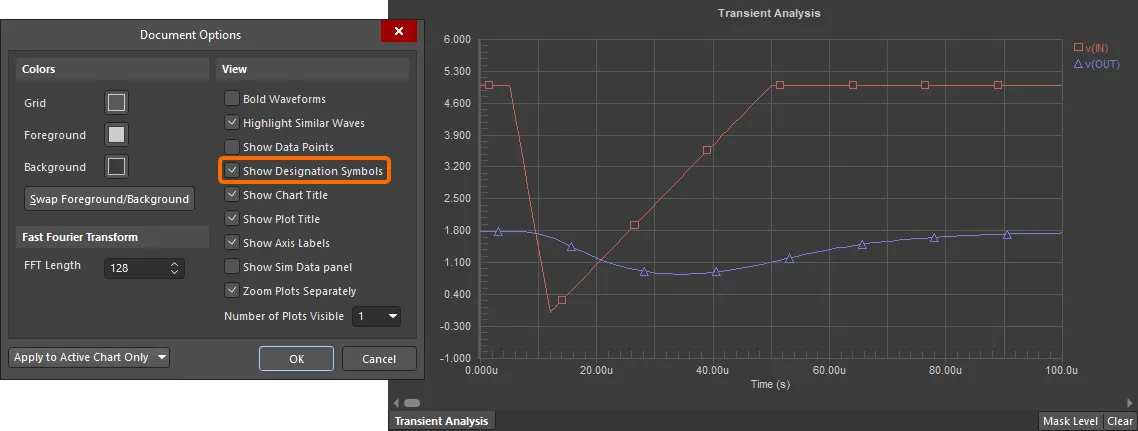Close the Document Options dialog
The image size is (1138, 431).
pos(398,31)
